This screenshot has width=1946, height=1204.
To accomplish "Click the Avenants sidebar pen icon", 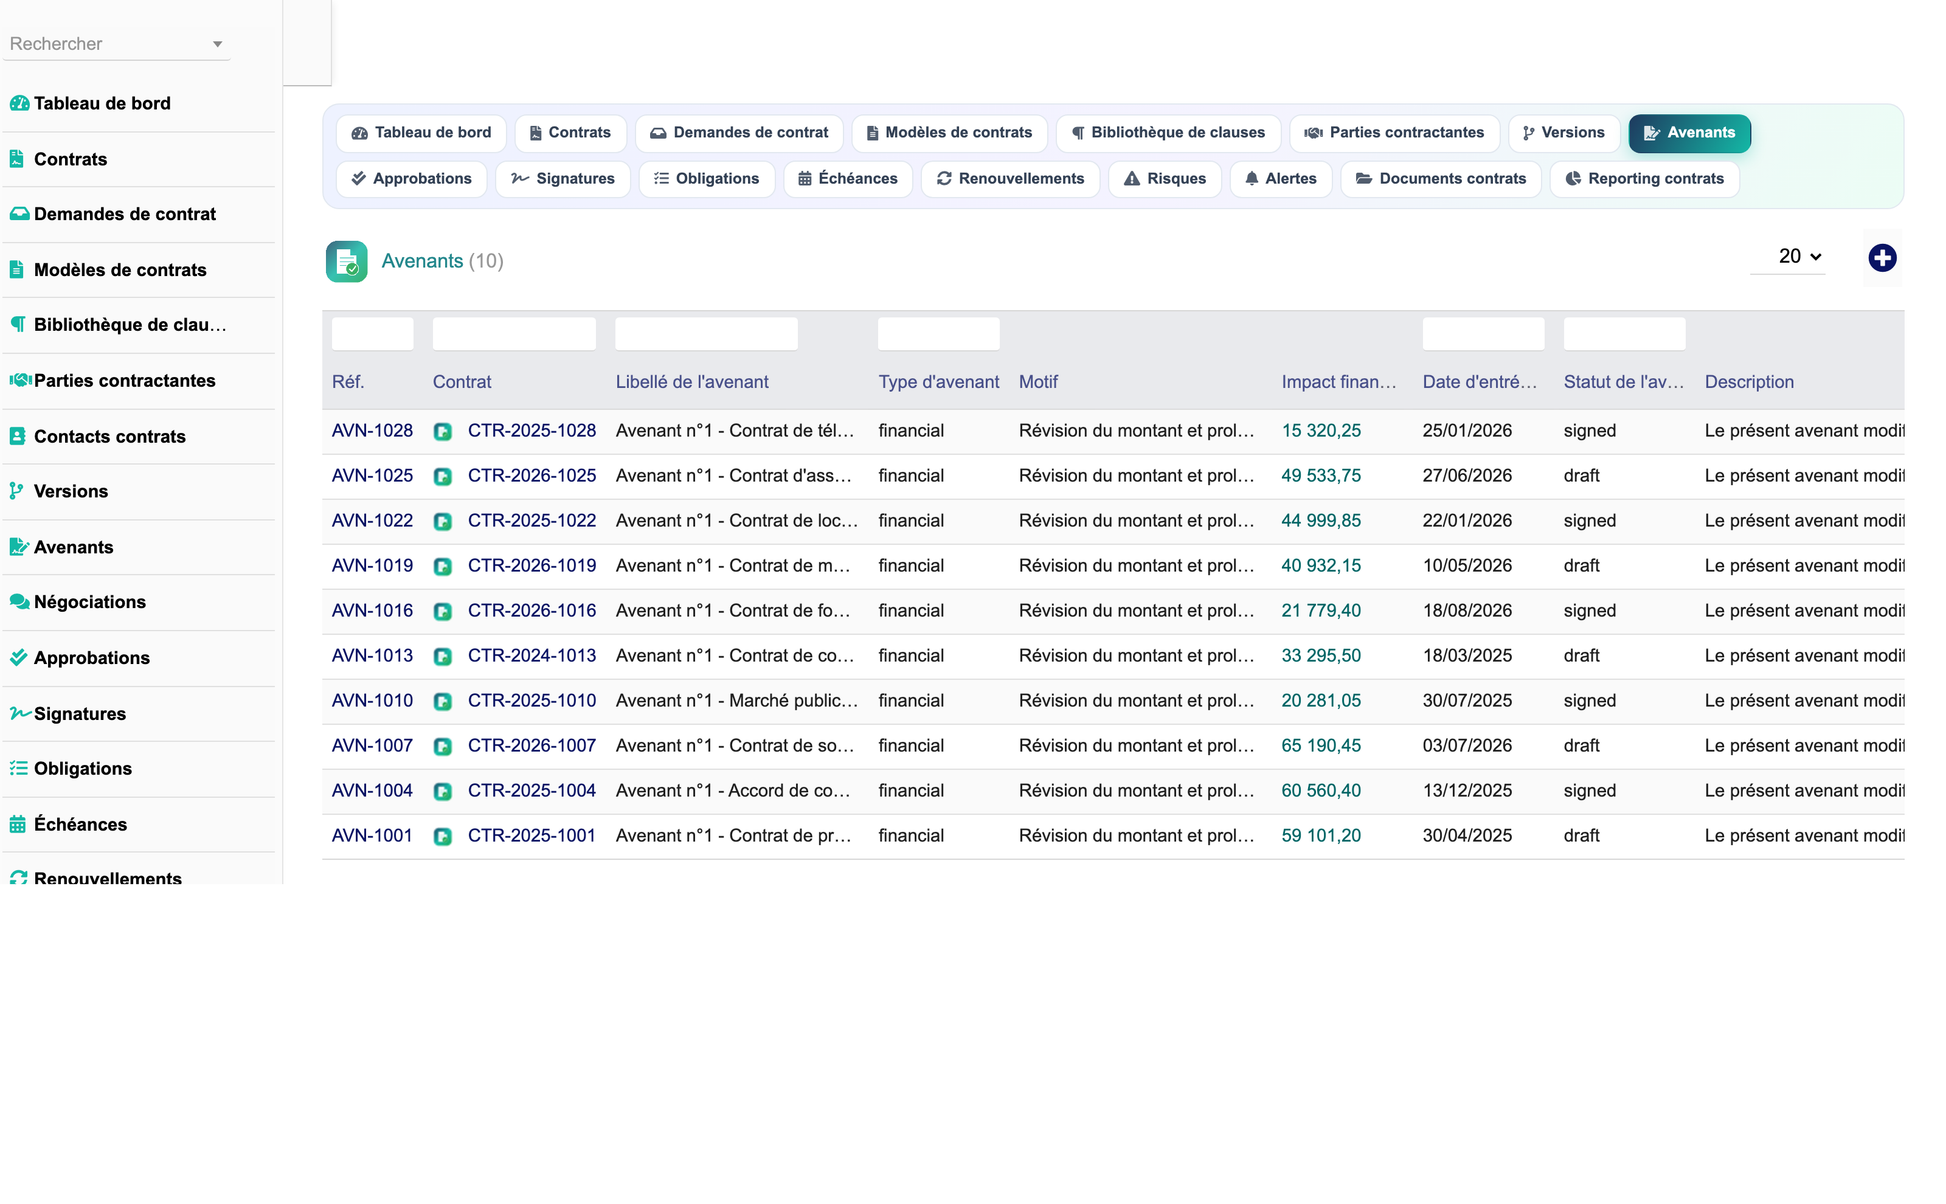I will (19, 547).
